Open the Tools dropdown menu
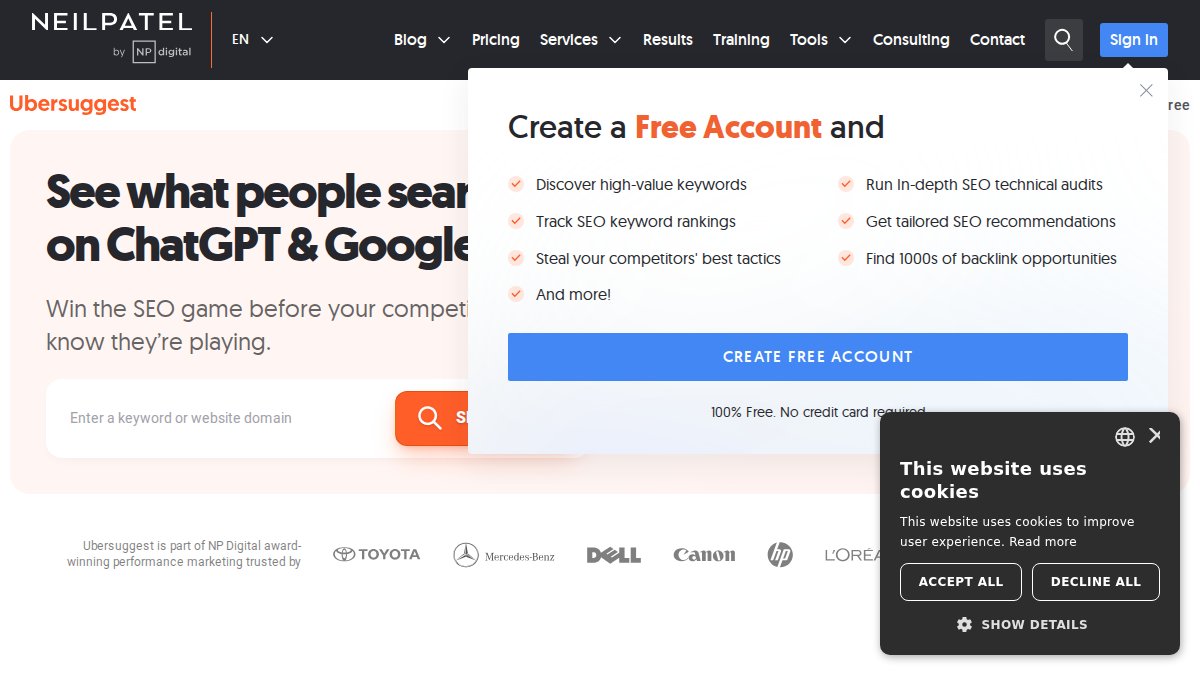The width and height of the screenshot is (1200, 675). click(x=820, y=40)
